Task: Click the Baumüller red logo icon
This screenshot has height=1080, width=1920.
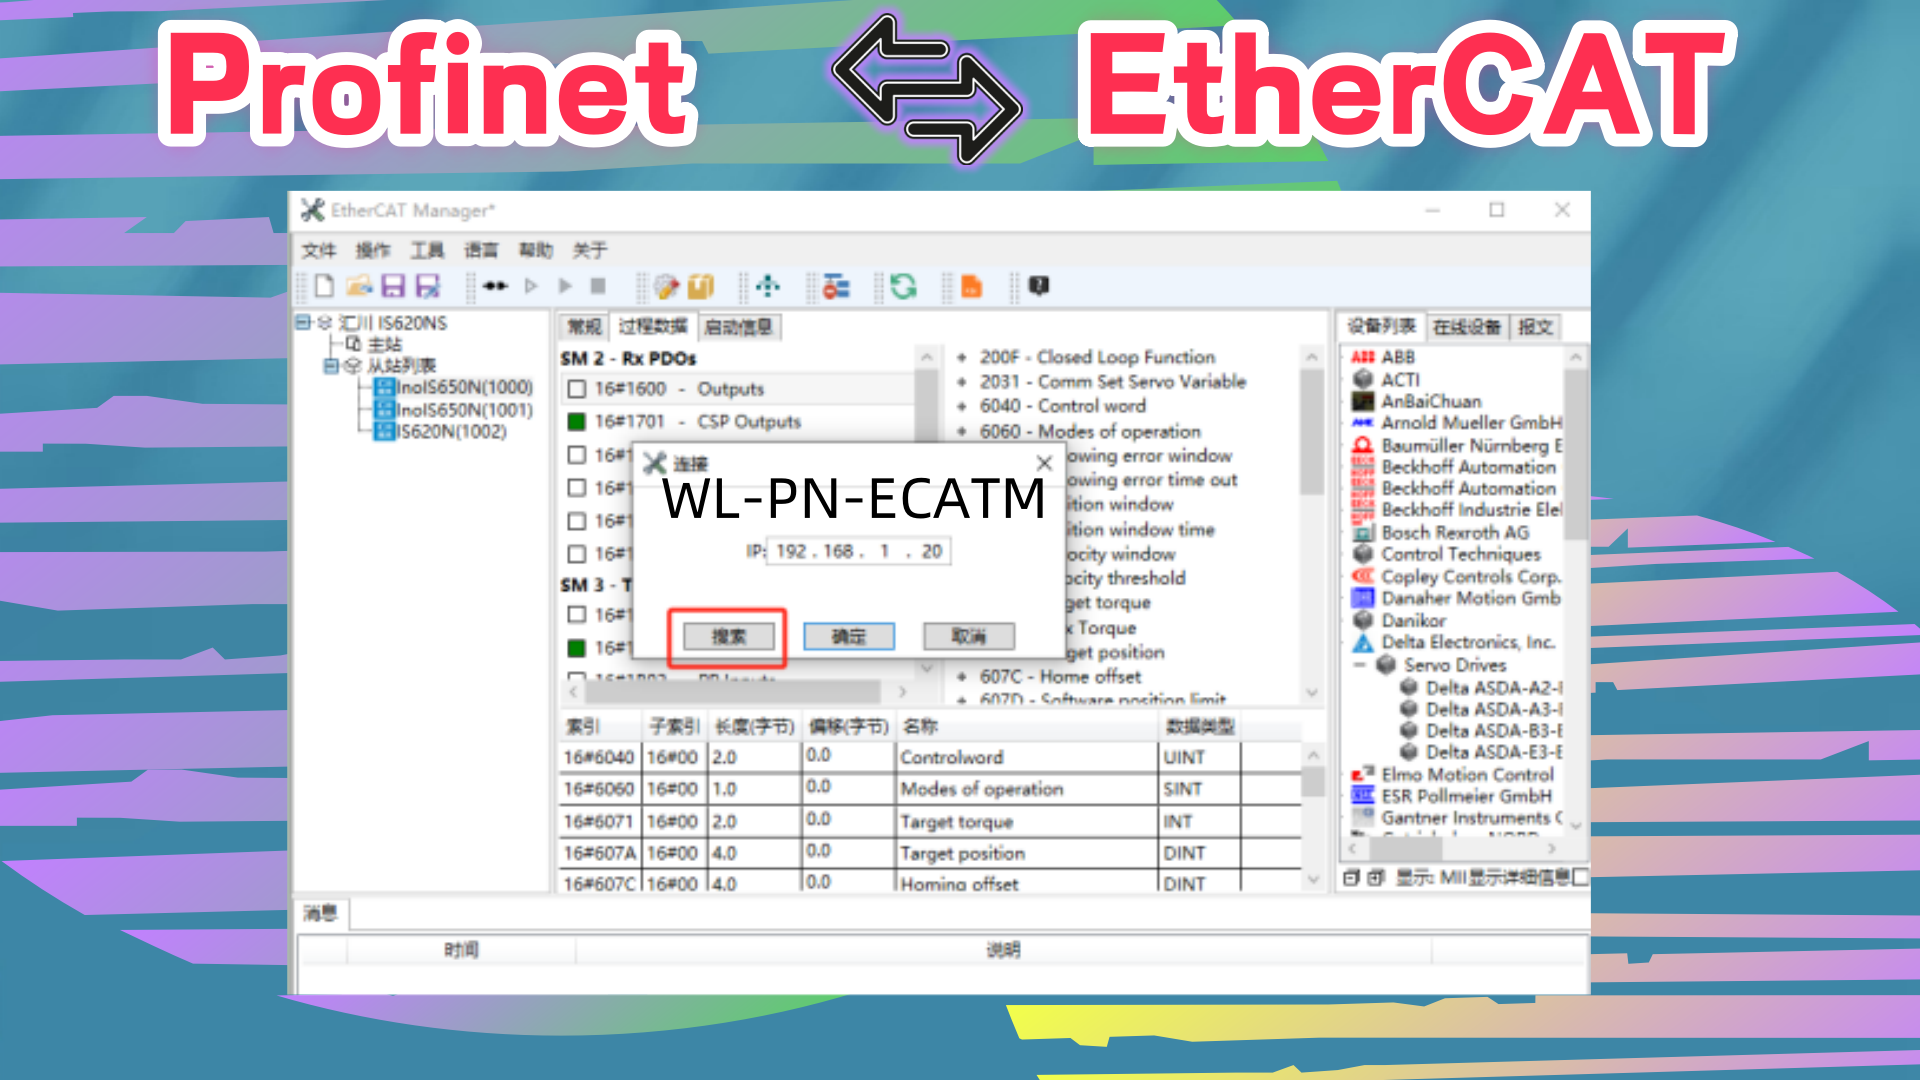Action: click(x=1362, y=445)
